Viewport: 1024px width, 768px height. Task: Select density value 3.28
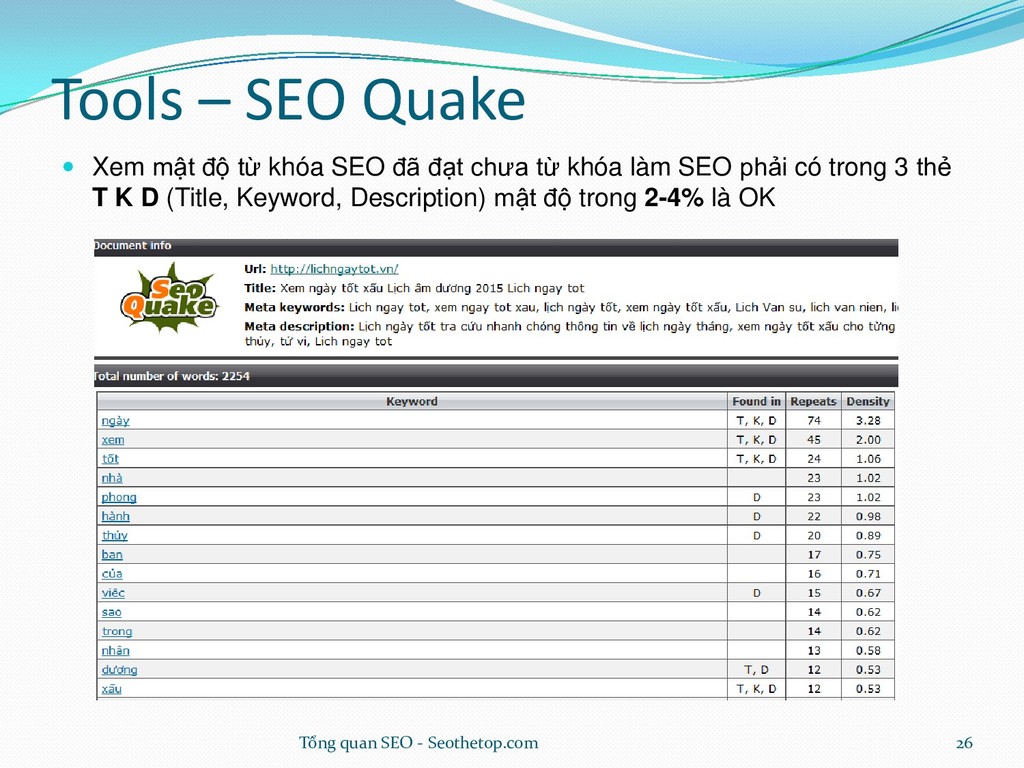click(868, 421)
